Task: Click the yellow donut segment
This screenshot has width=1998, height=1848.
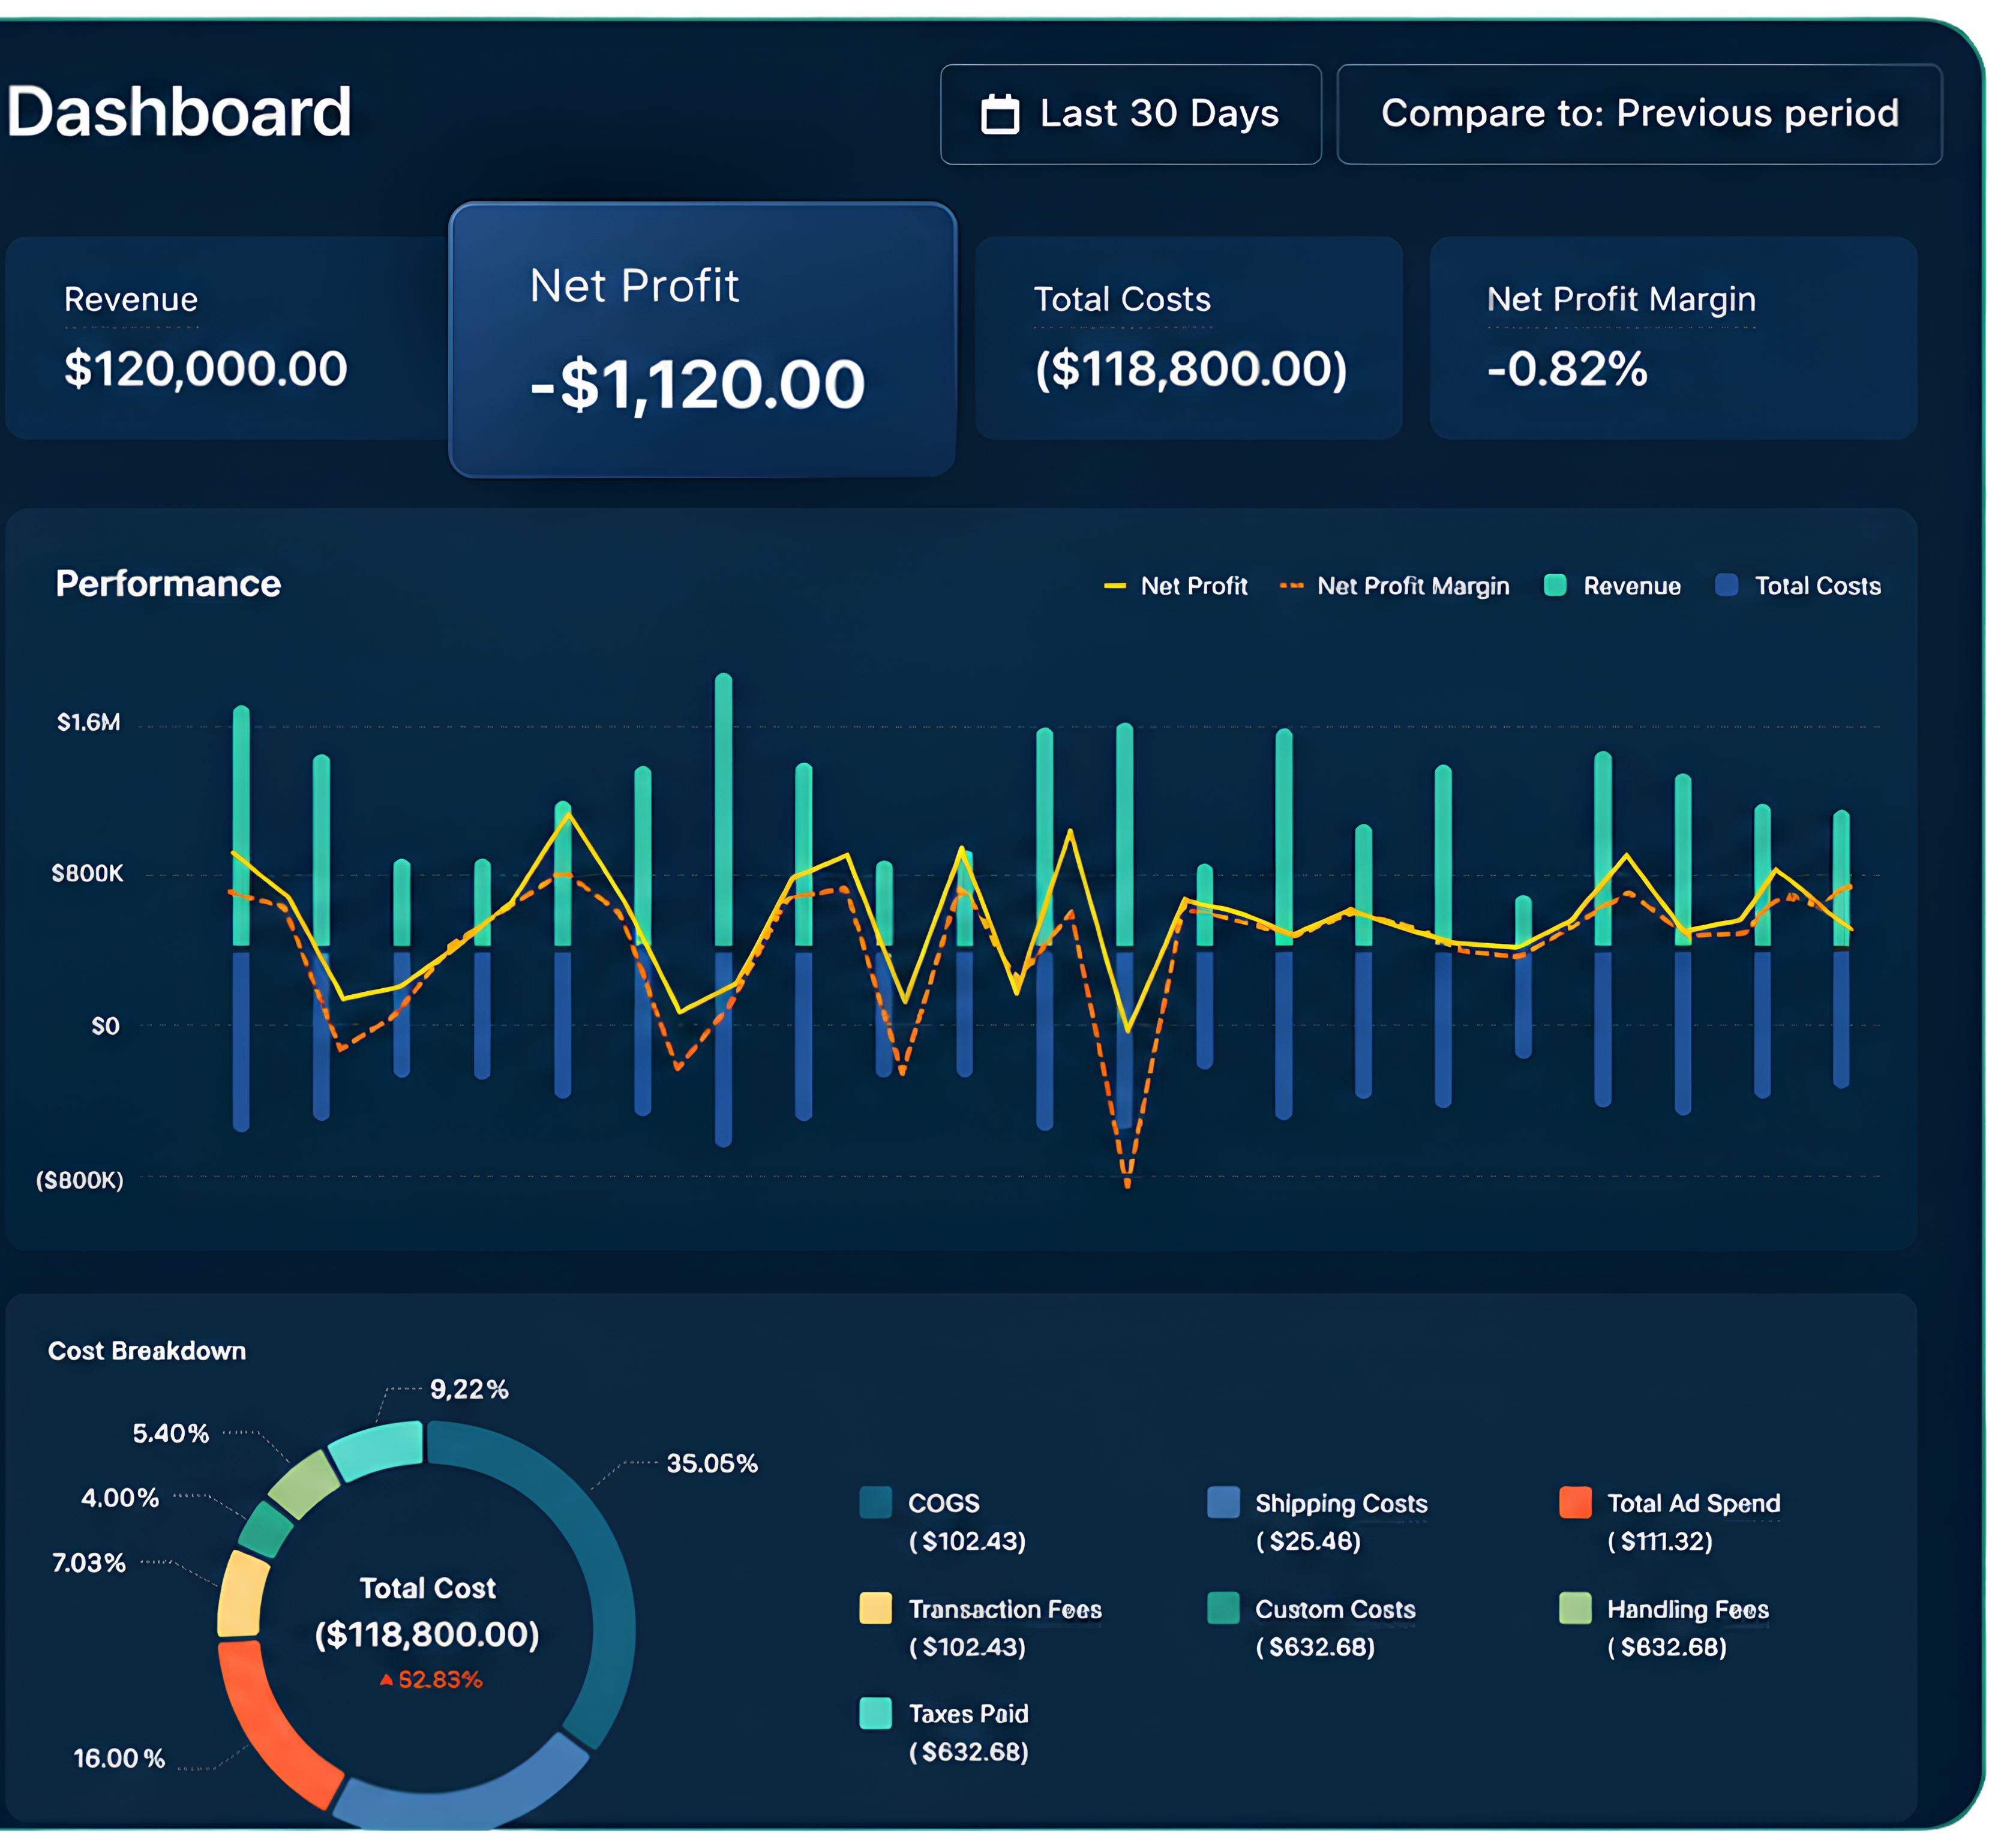Action: tap(242, 1594)
